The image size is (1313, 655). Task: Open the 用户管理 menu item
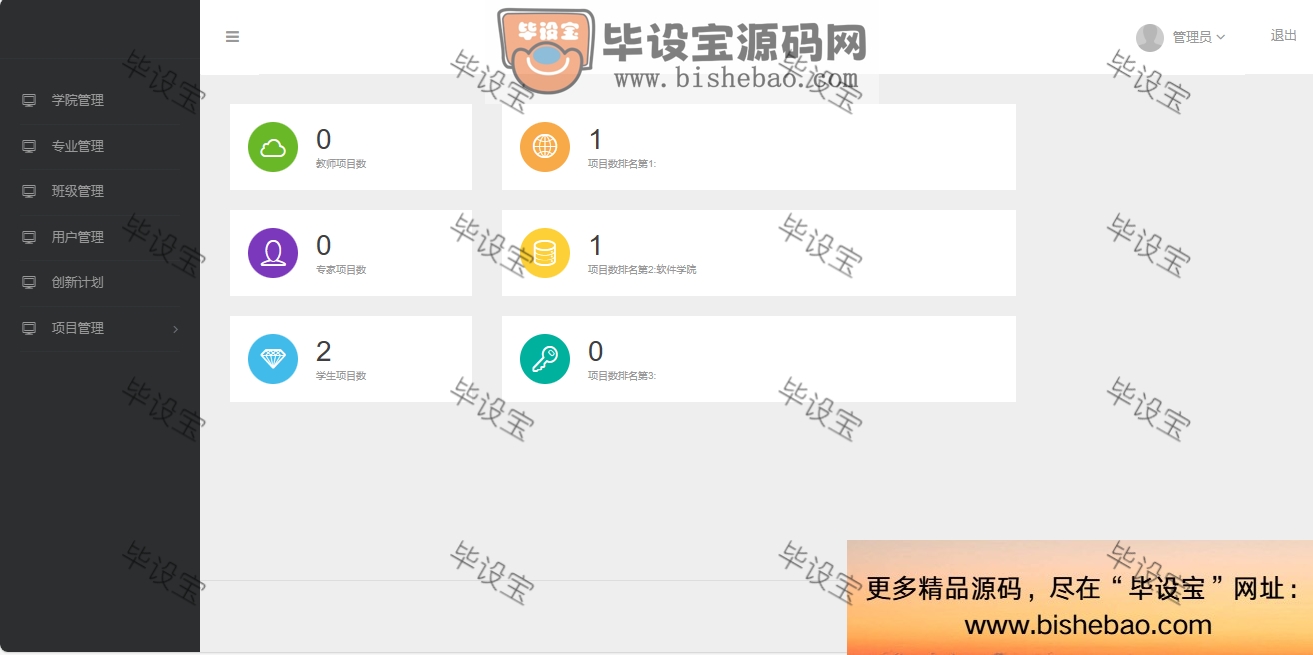(100, 237)
